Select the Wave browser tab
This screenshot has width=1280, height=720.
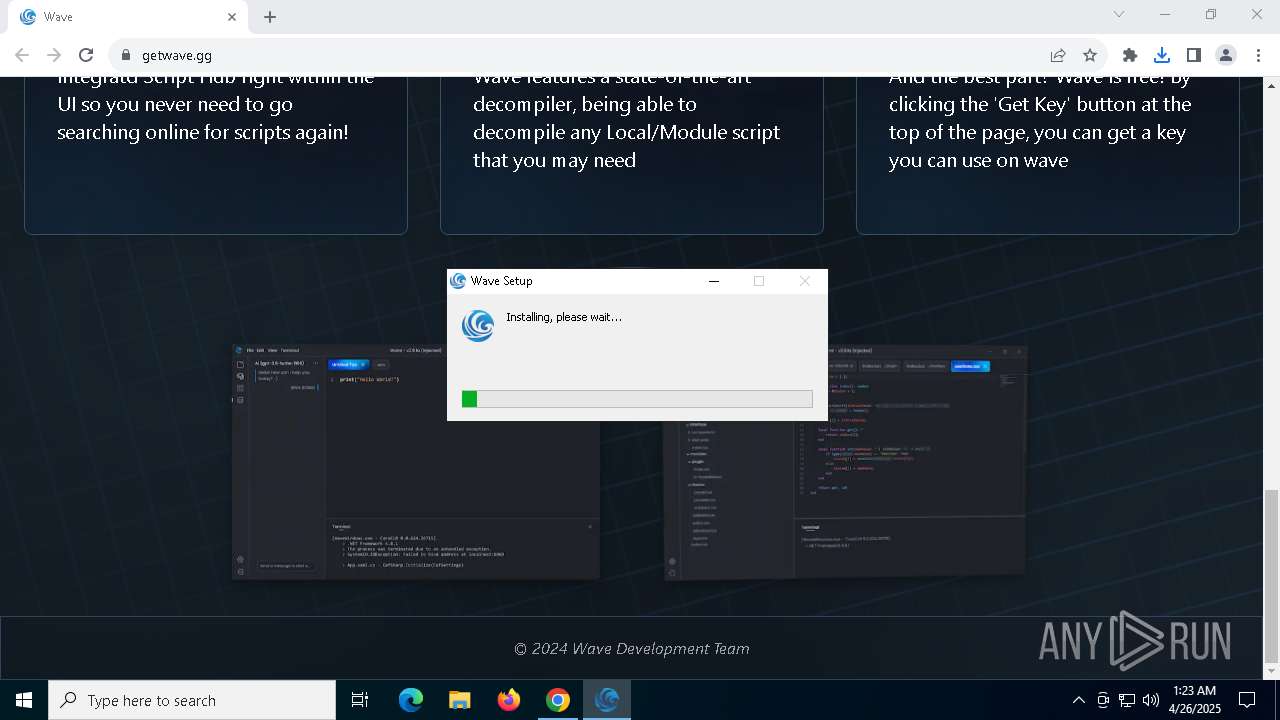pyautogui.click(x=127, y=17)
